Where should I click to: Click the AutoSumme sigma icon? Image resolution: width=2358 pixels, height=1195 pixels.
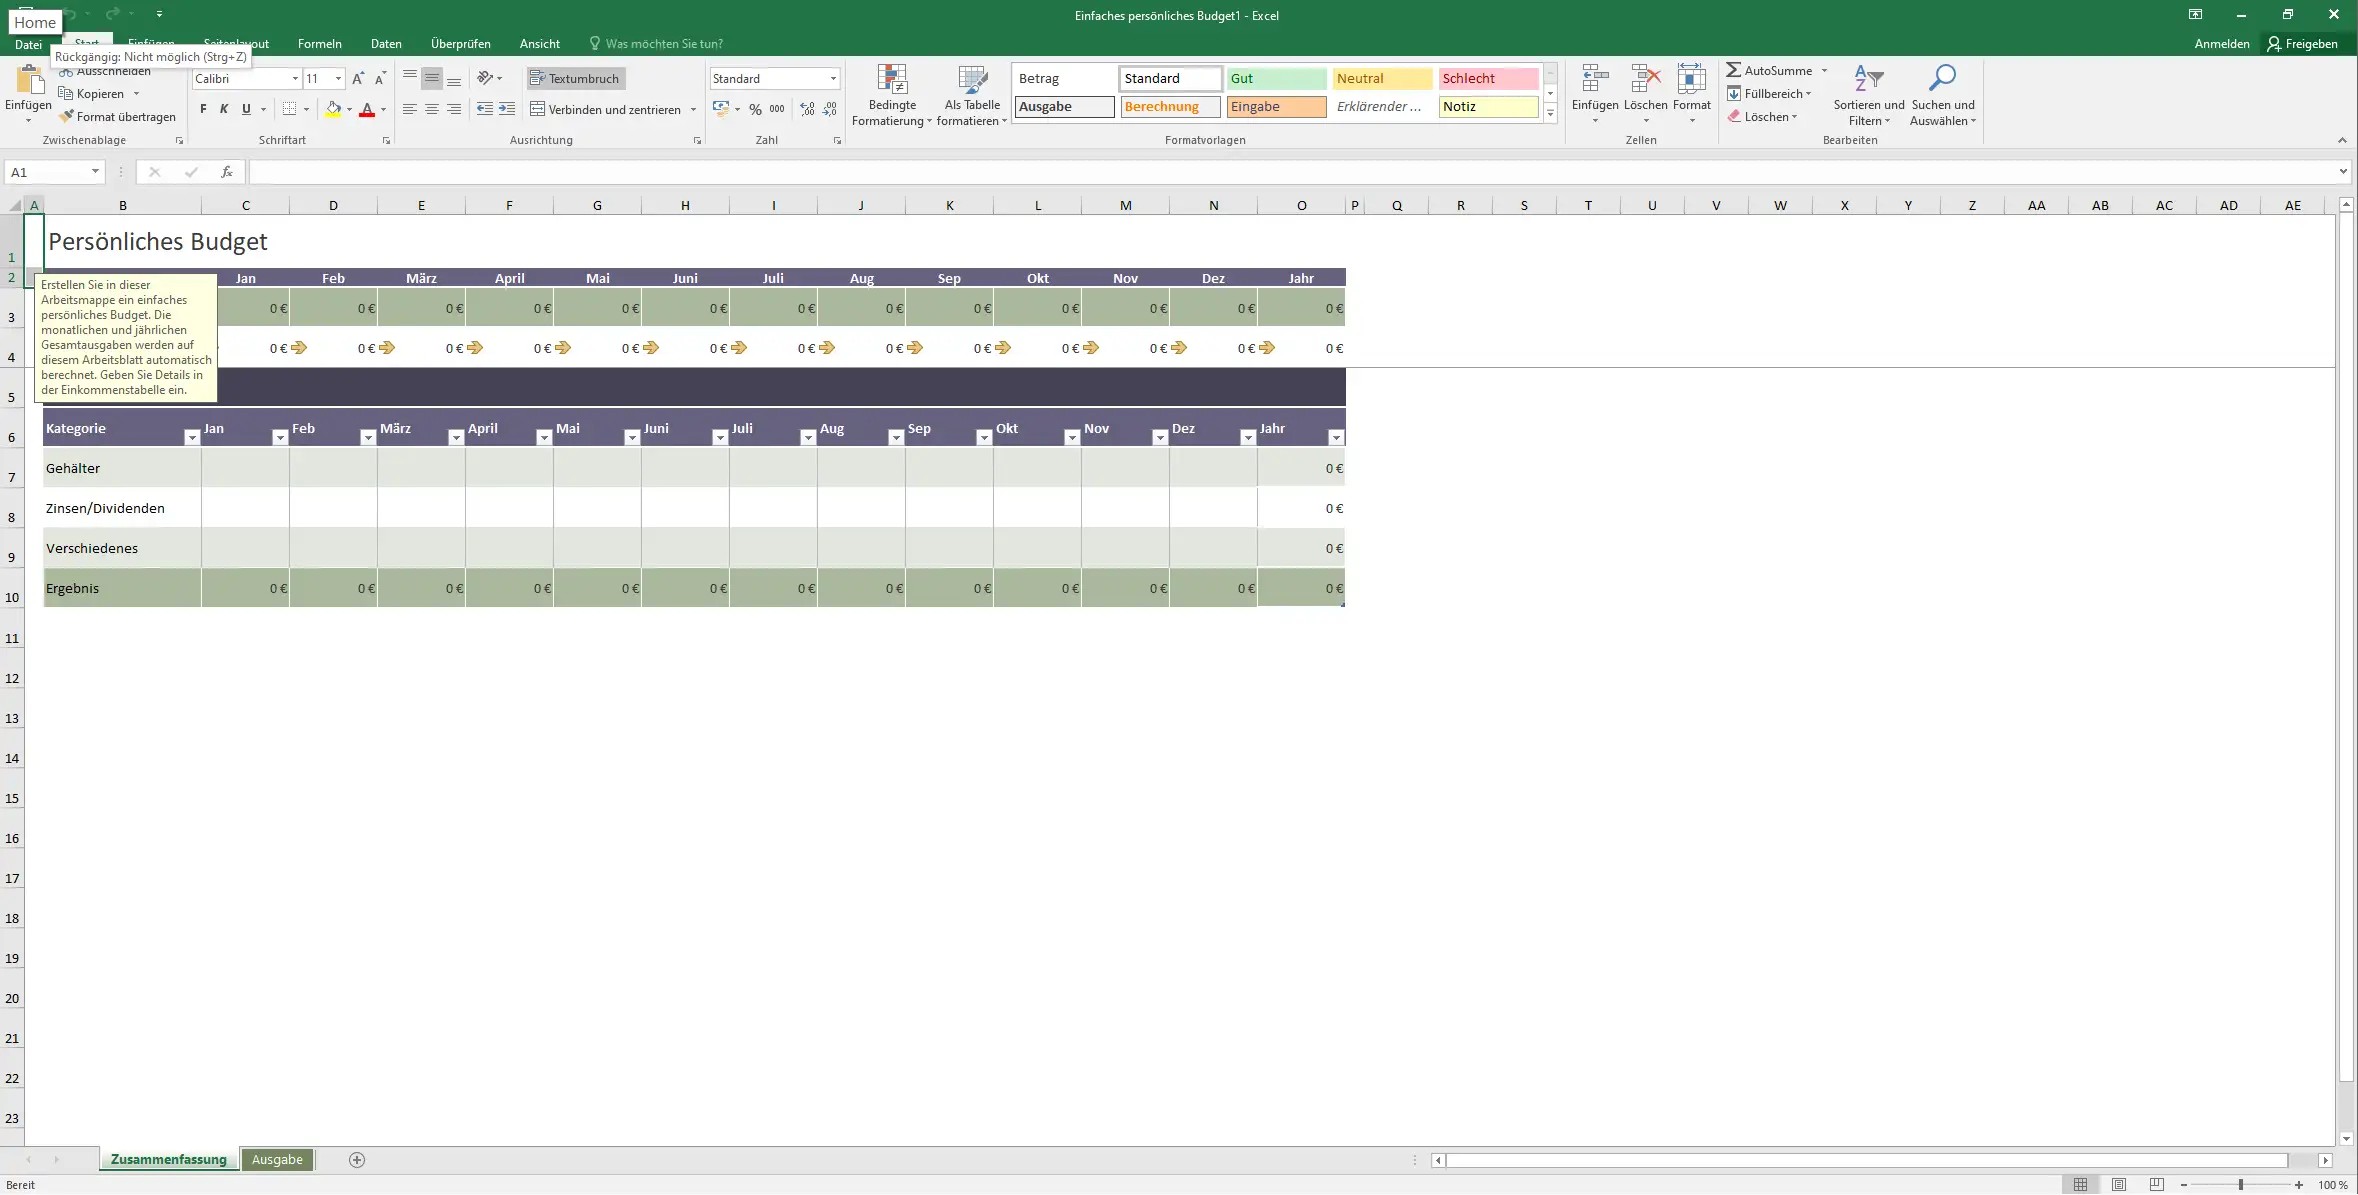pyautogui.click(x=1733, y=71)
